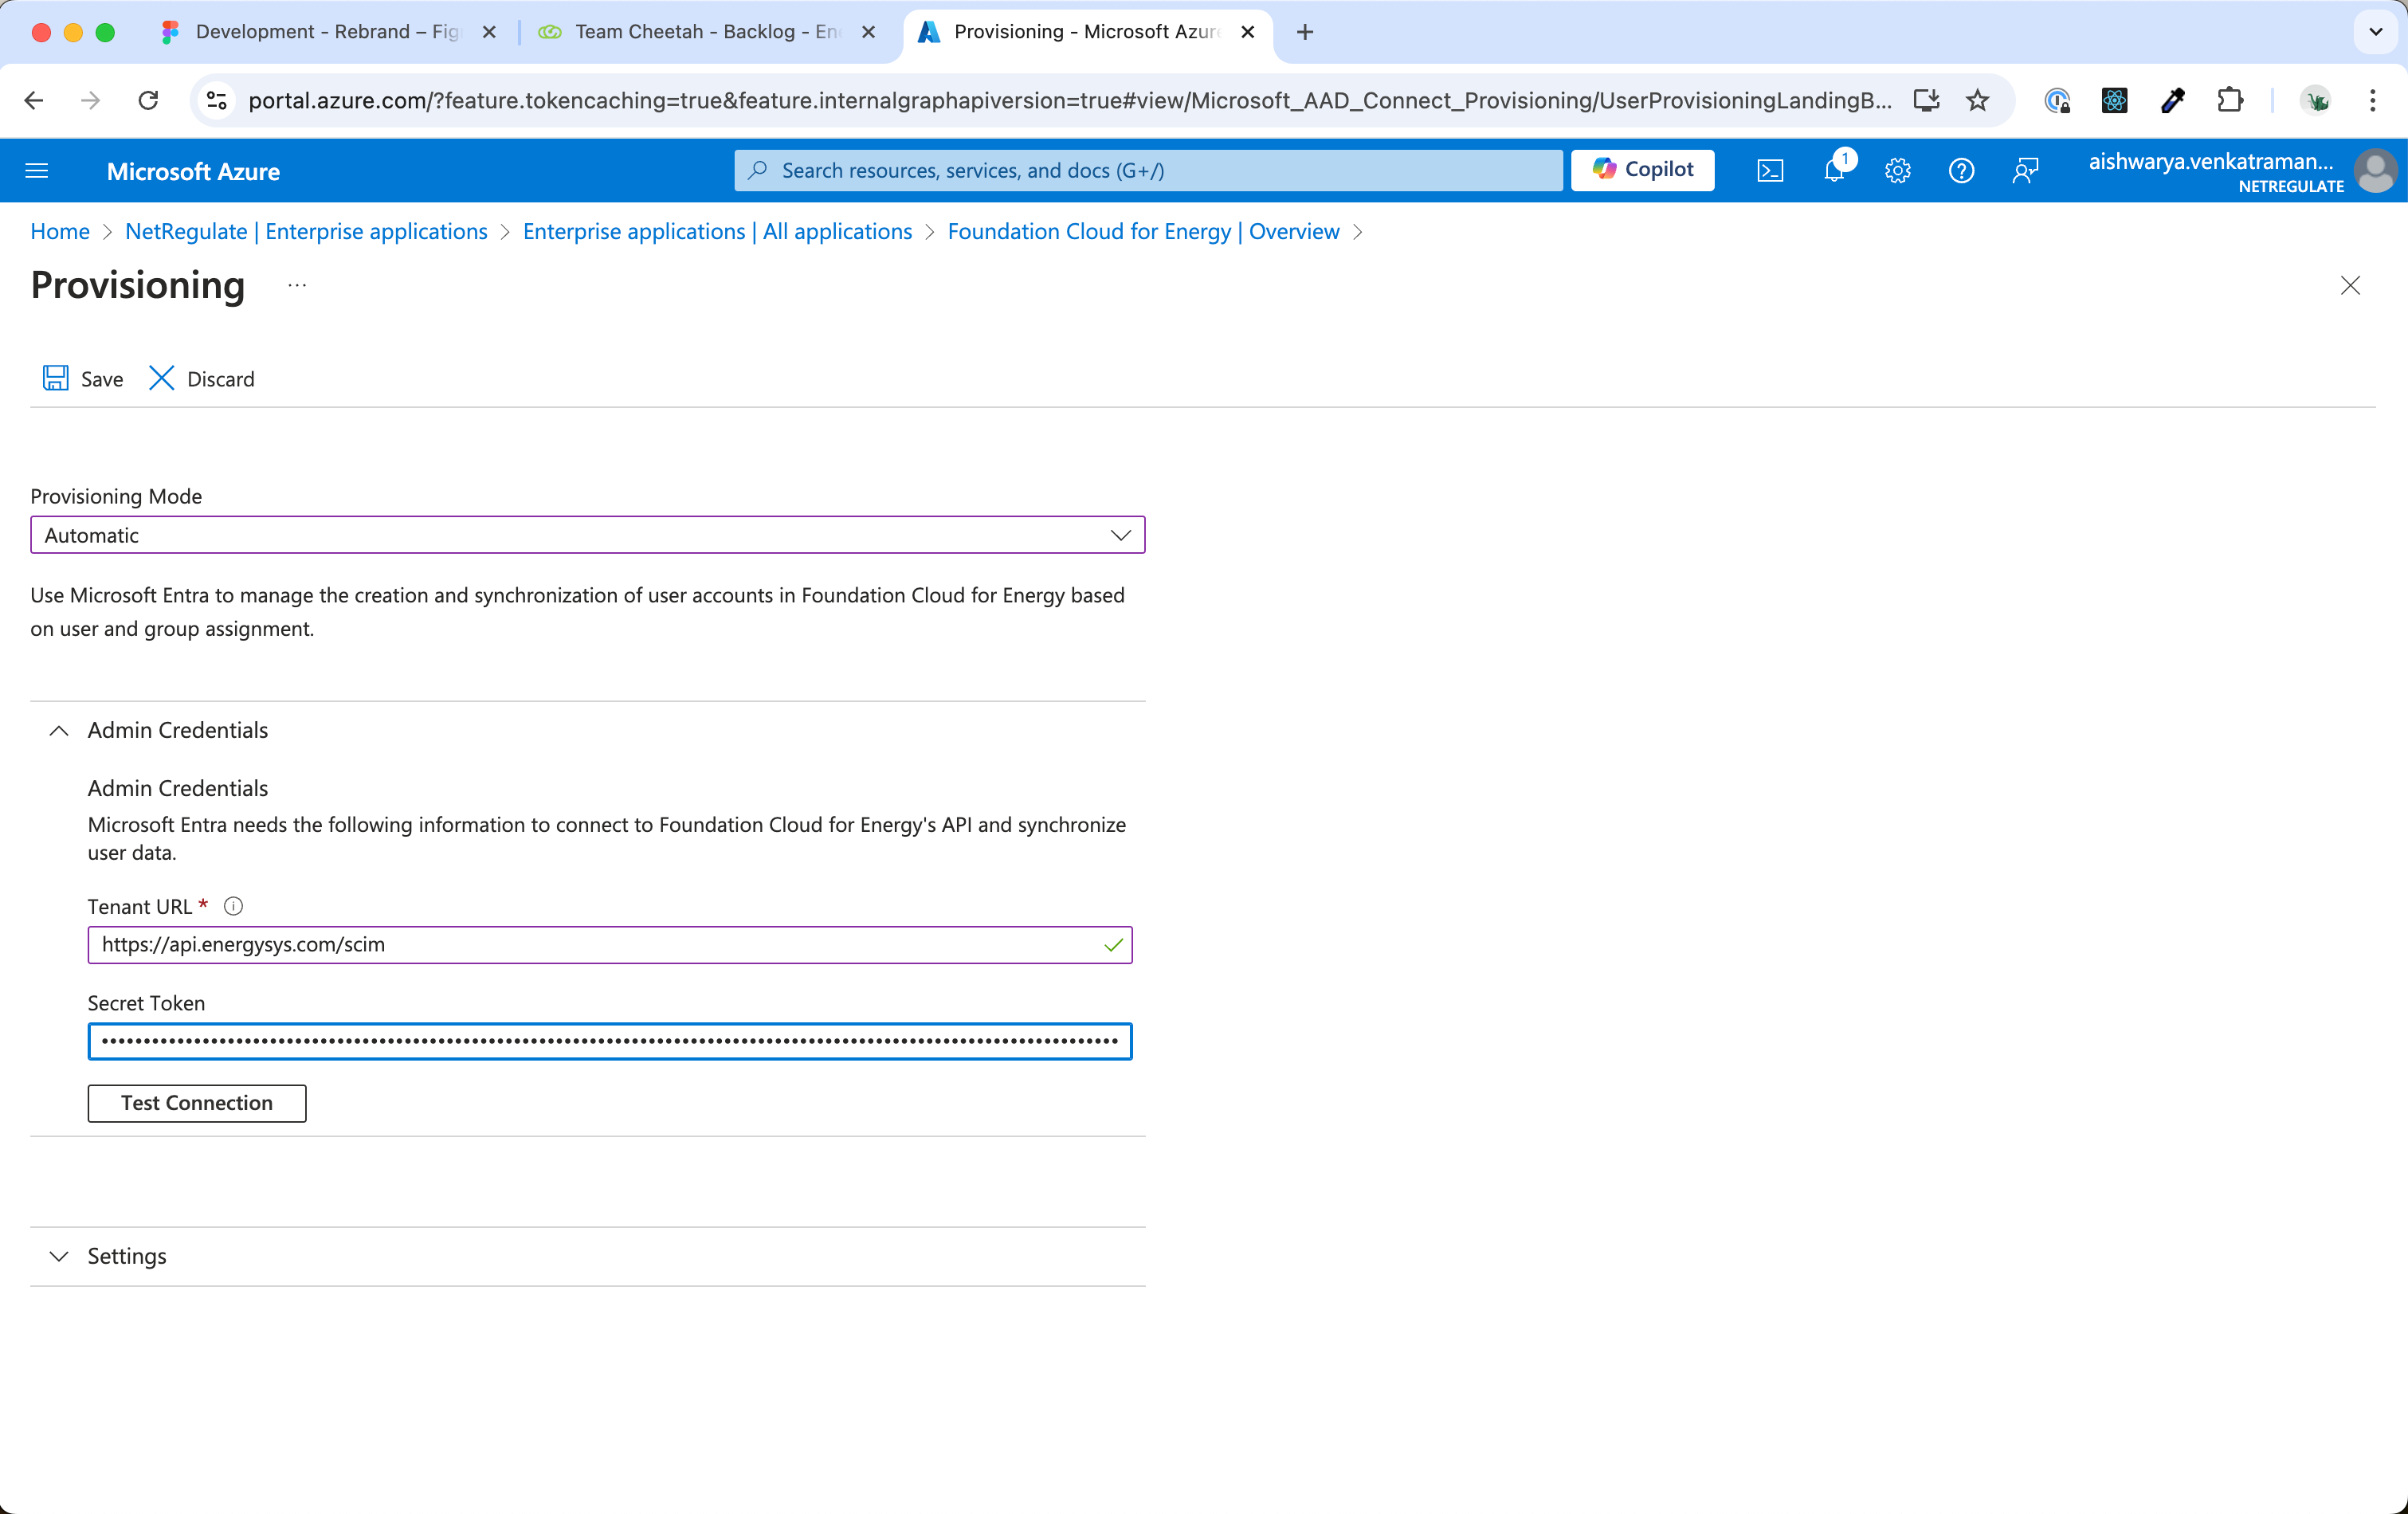
Task: Expand the Settings section
Action: click(59, 1256)
